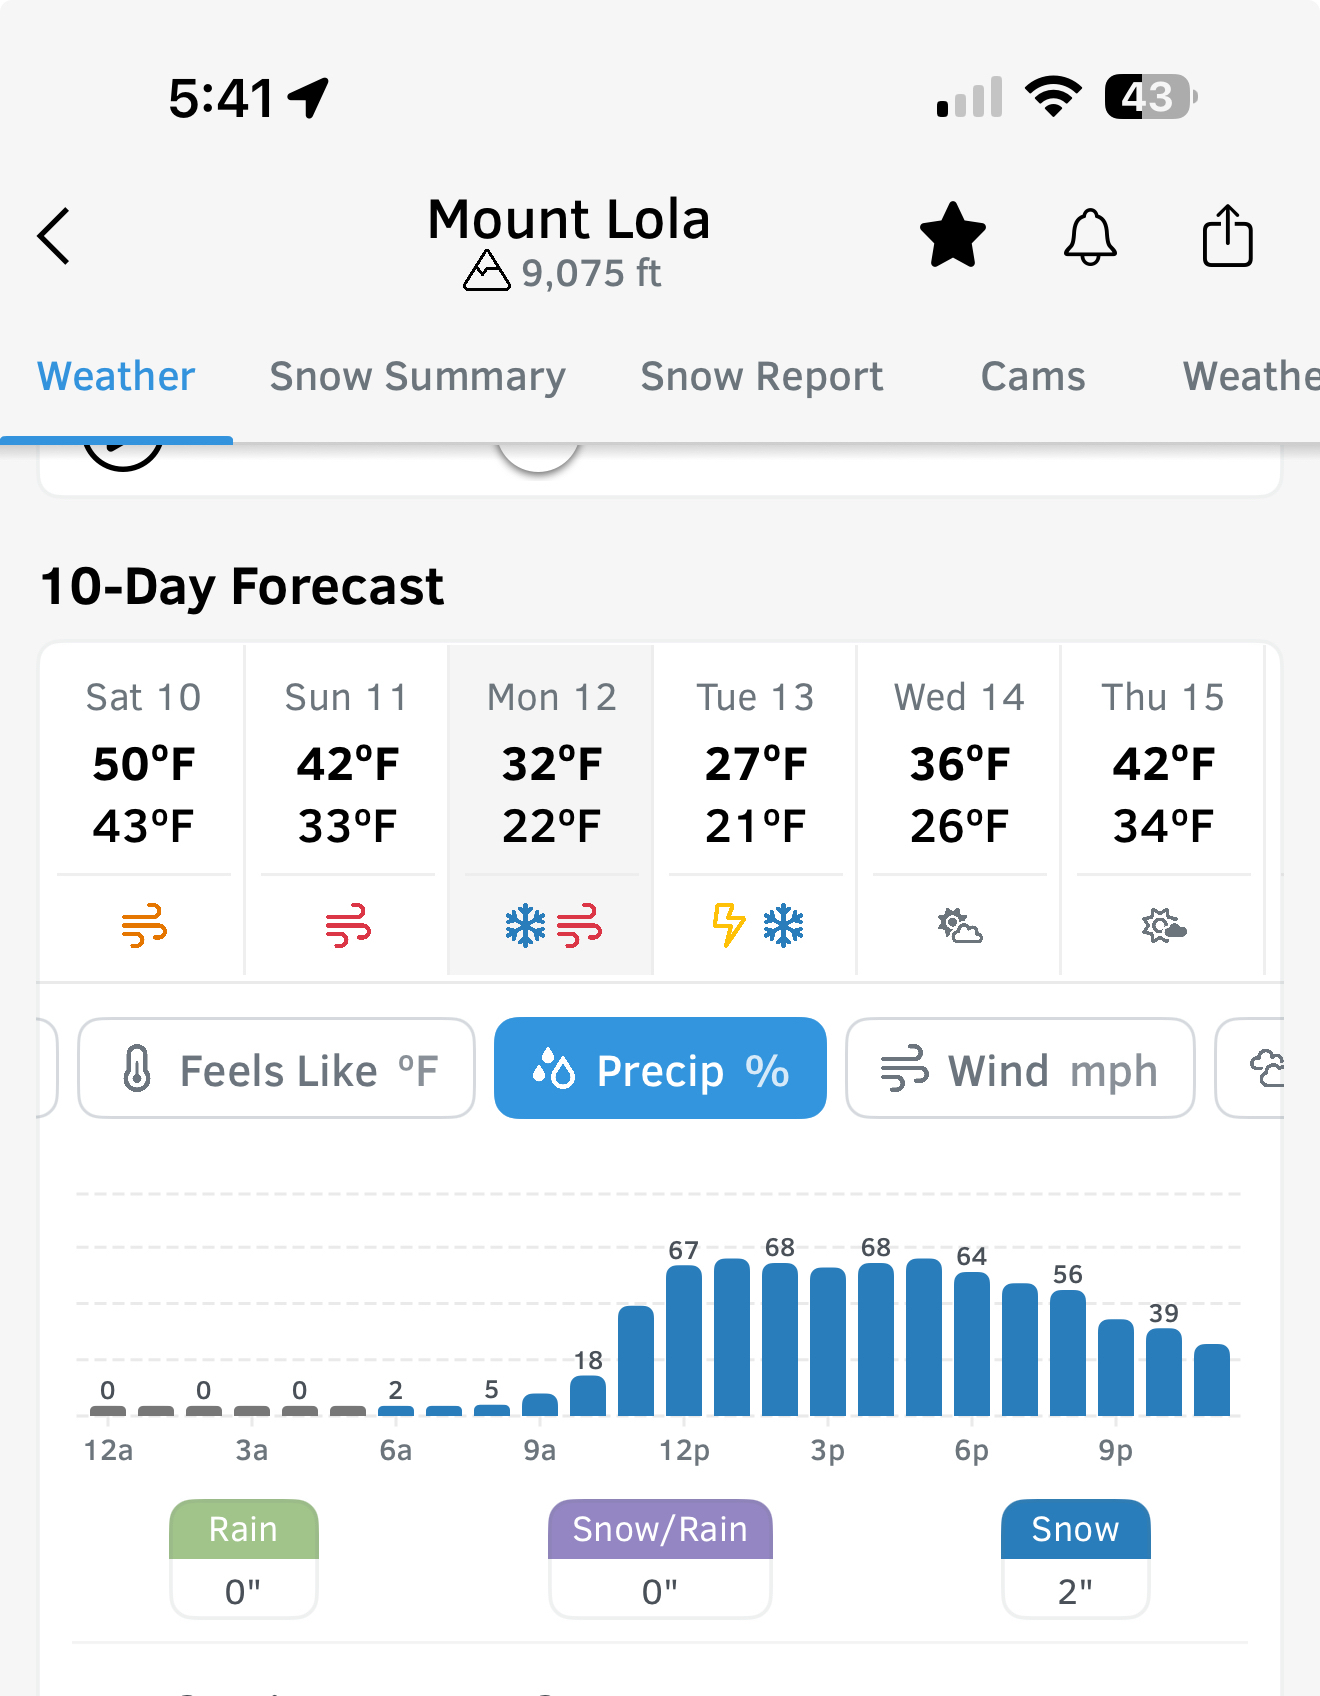Viewport: 1320px width, 1696px height.
Task: Select Wed 14 partly cloudy icon
Action: click(959, 926)
